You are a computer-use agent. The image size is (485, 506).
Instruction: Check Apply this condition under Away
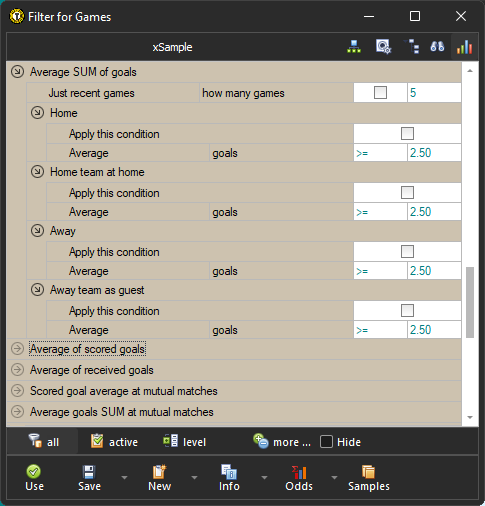tap(407, 252)
